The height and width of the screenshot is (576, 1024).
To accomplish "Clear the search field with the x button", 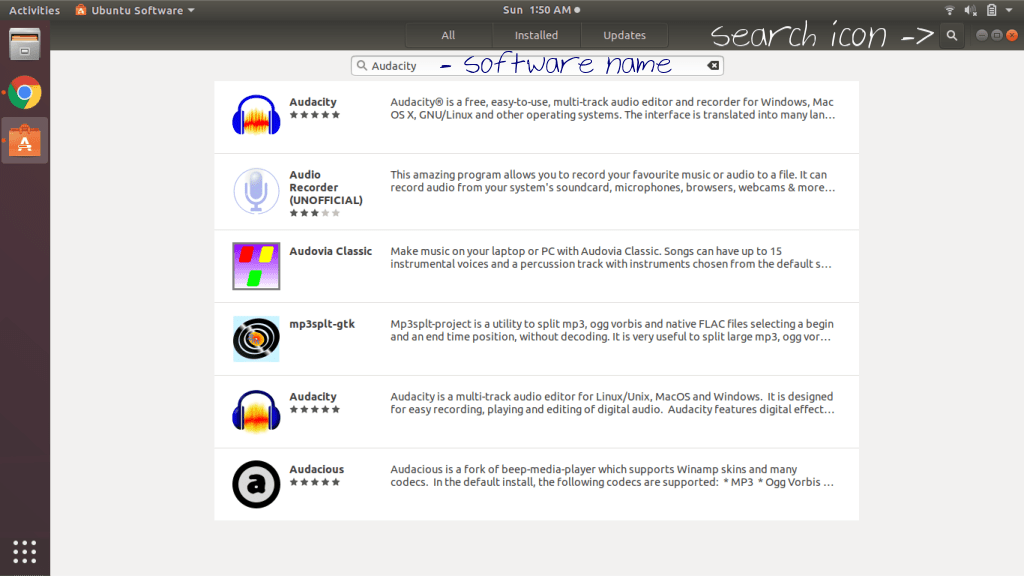I will click(x=712, y=64).
